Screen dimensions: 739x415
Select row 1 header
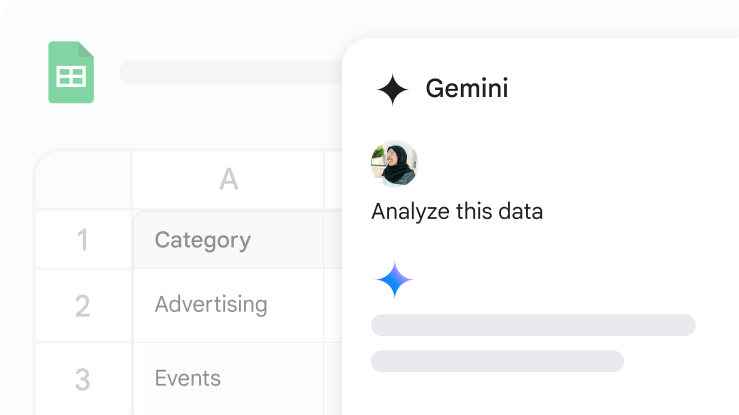tap(83, 240)
